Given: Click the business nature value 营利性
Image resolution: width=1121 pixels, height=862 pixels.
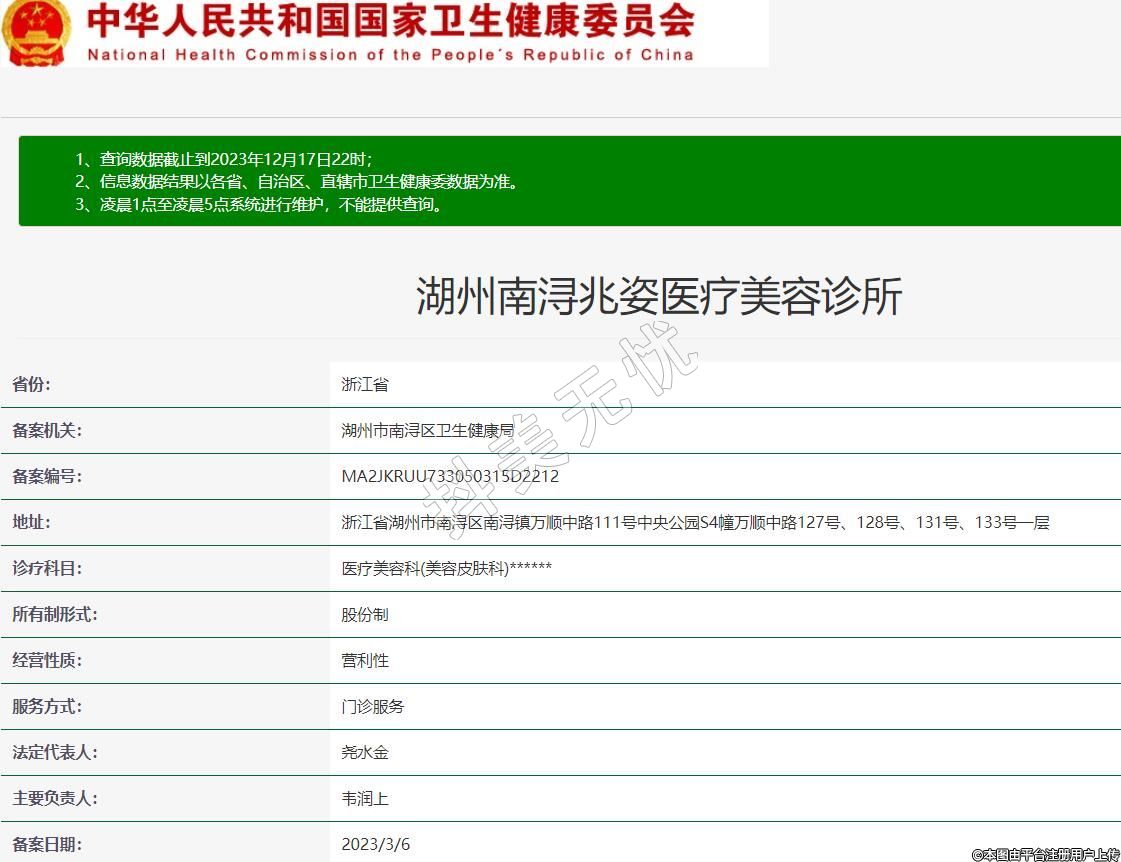Looking at the screenshot, I should [364, 660].
